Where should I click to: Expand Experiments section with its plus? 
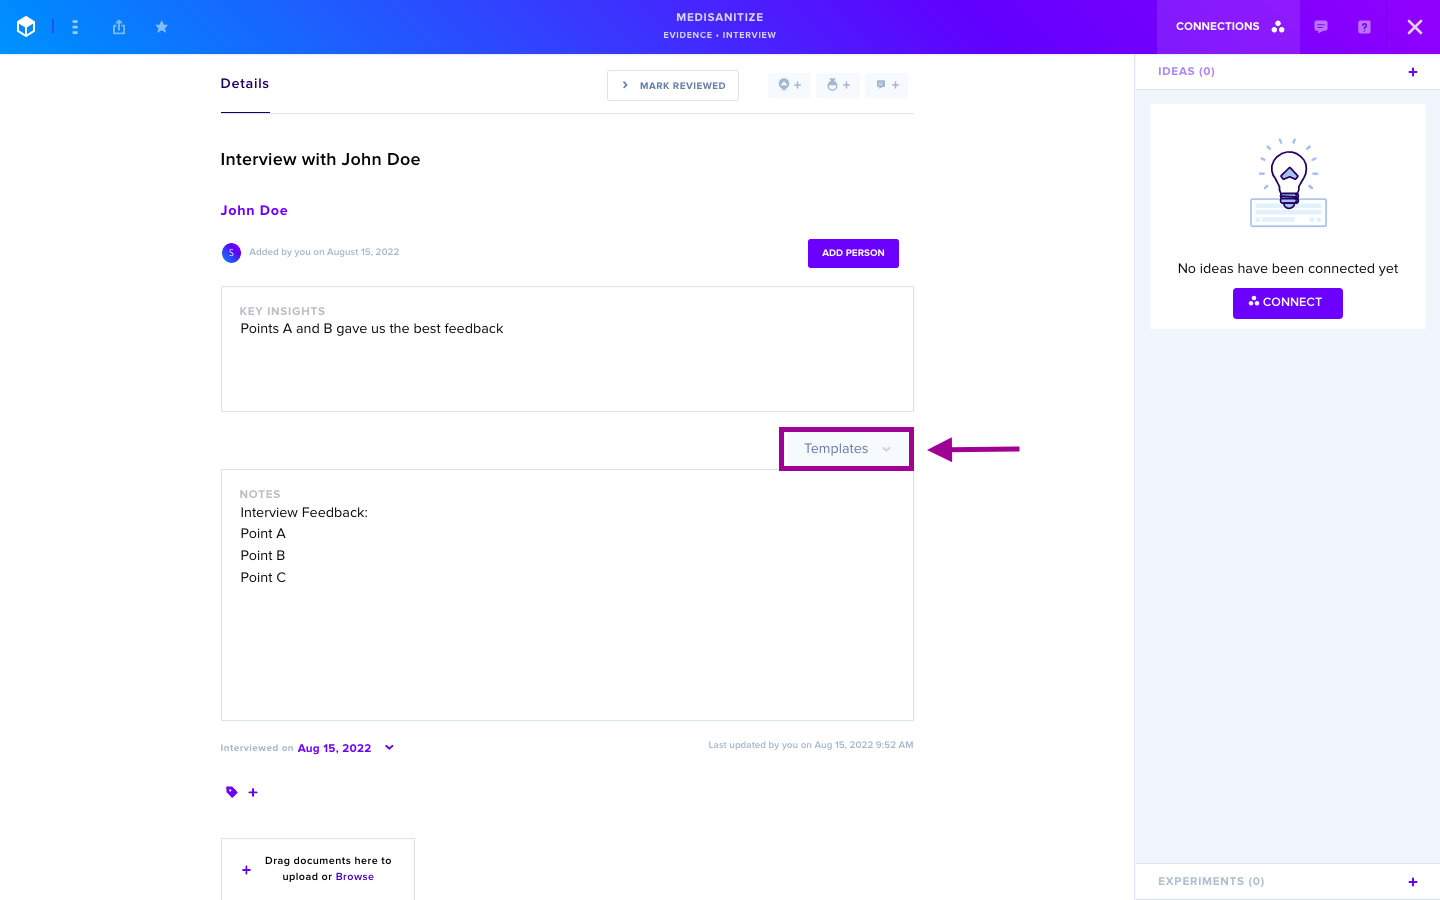pos(1413,882)
